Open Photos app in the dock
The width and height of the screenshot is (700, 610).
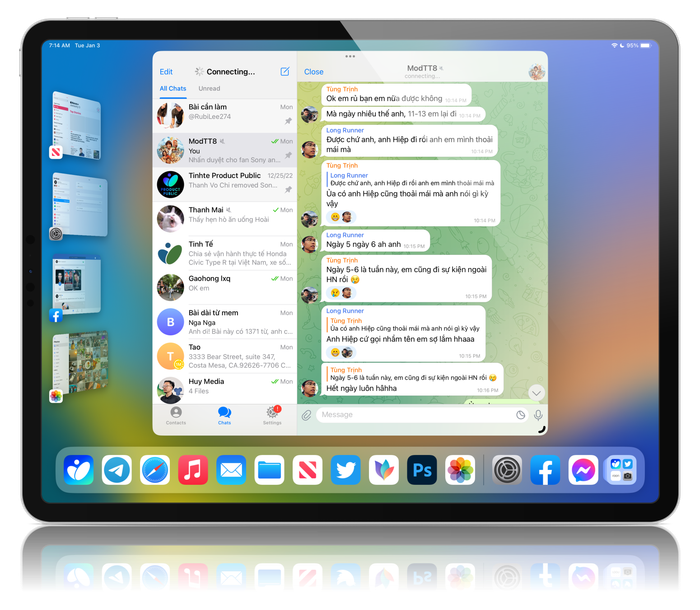tap(460, 470)
